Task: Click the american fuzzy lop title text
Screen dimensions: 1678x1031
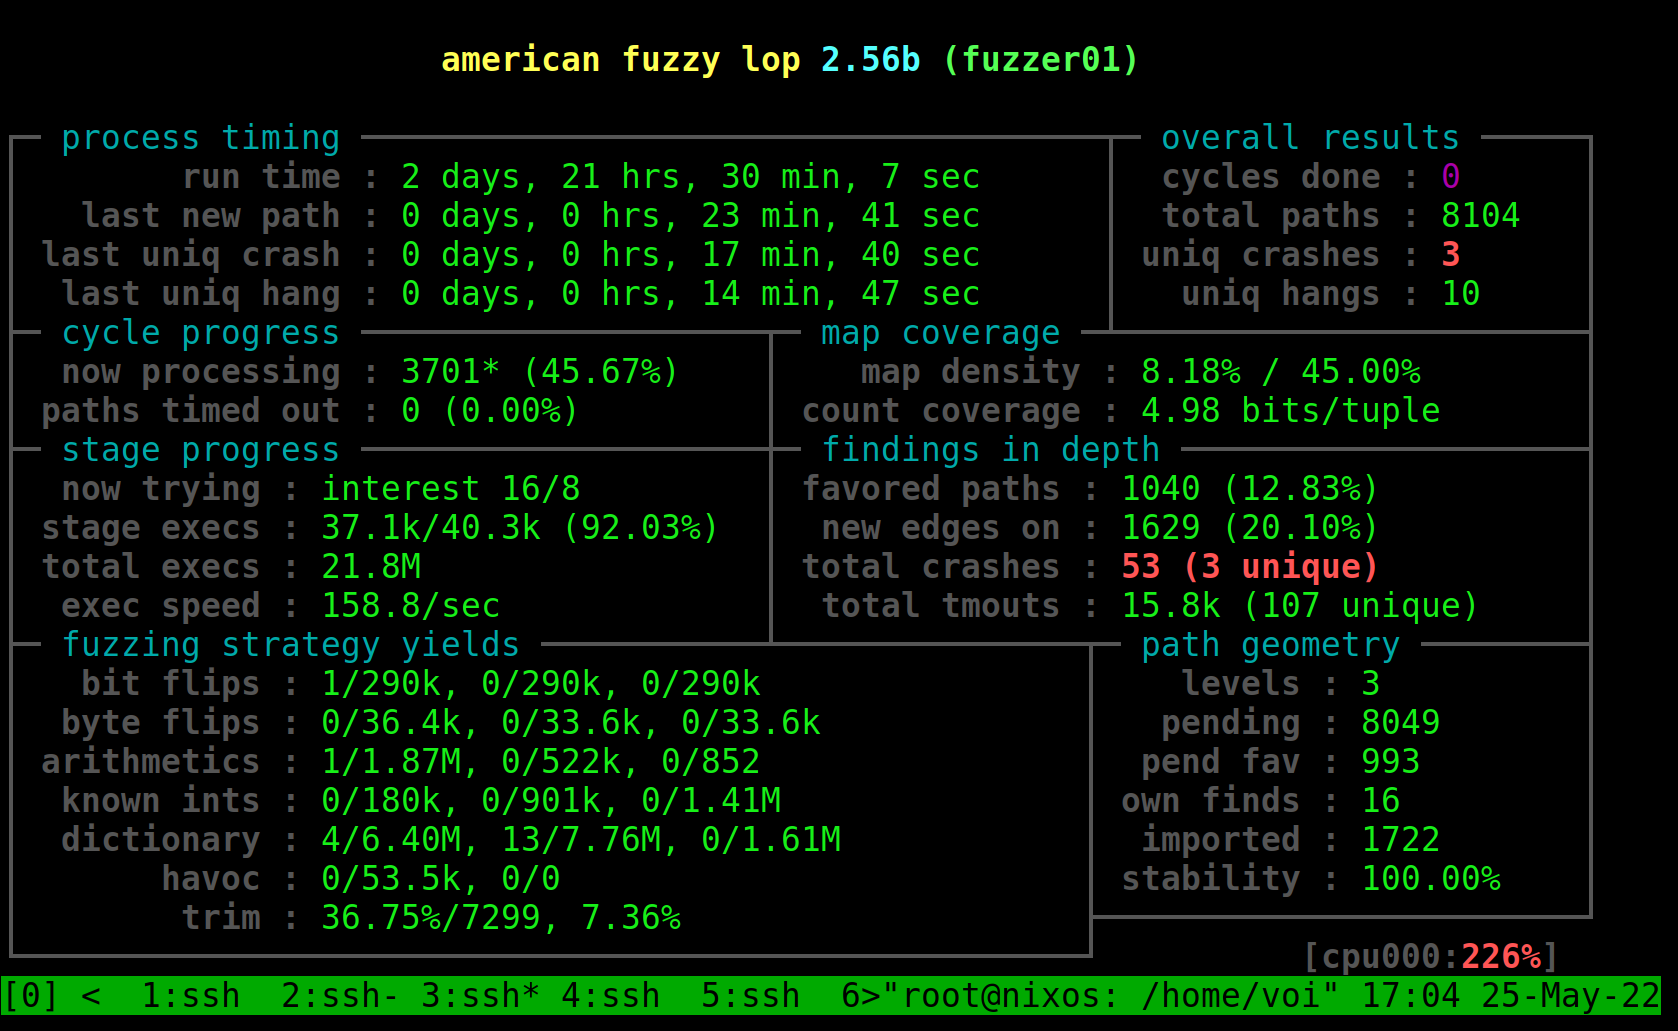Action: [x=620, y=60]
